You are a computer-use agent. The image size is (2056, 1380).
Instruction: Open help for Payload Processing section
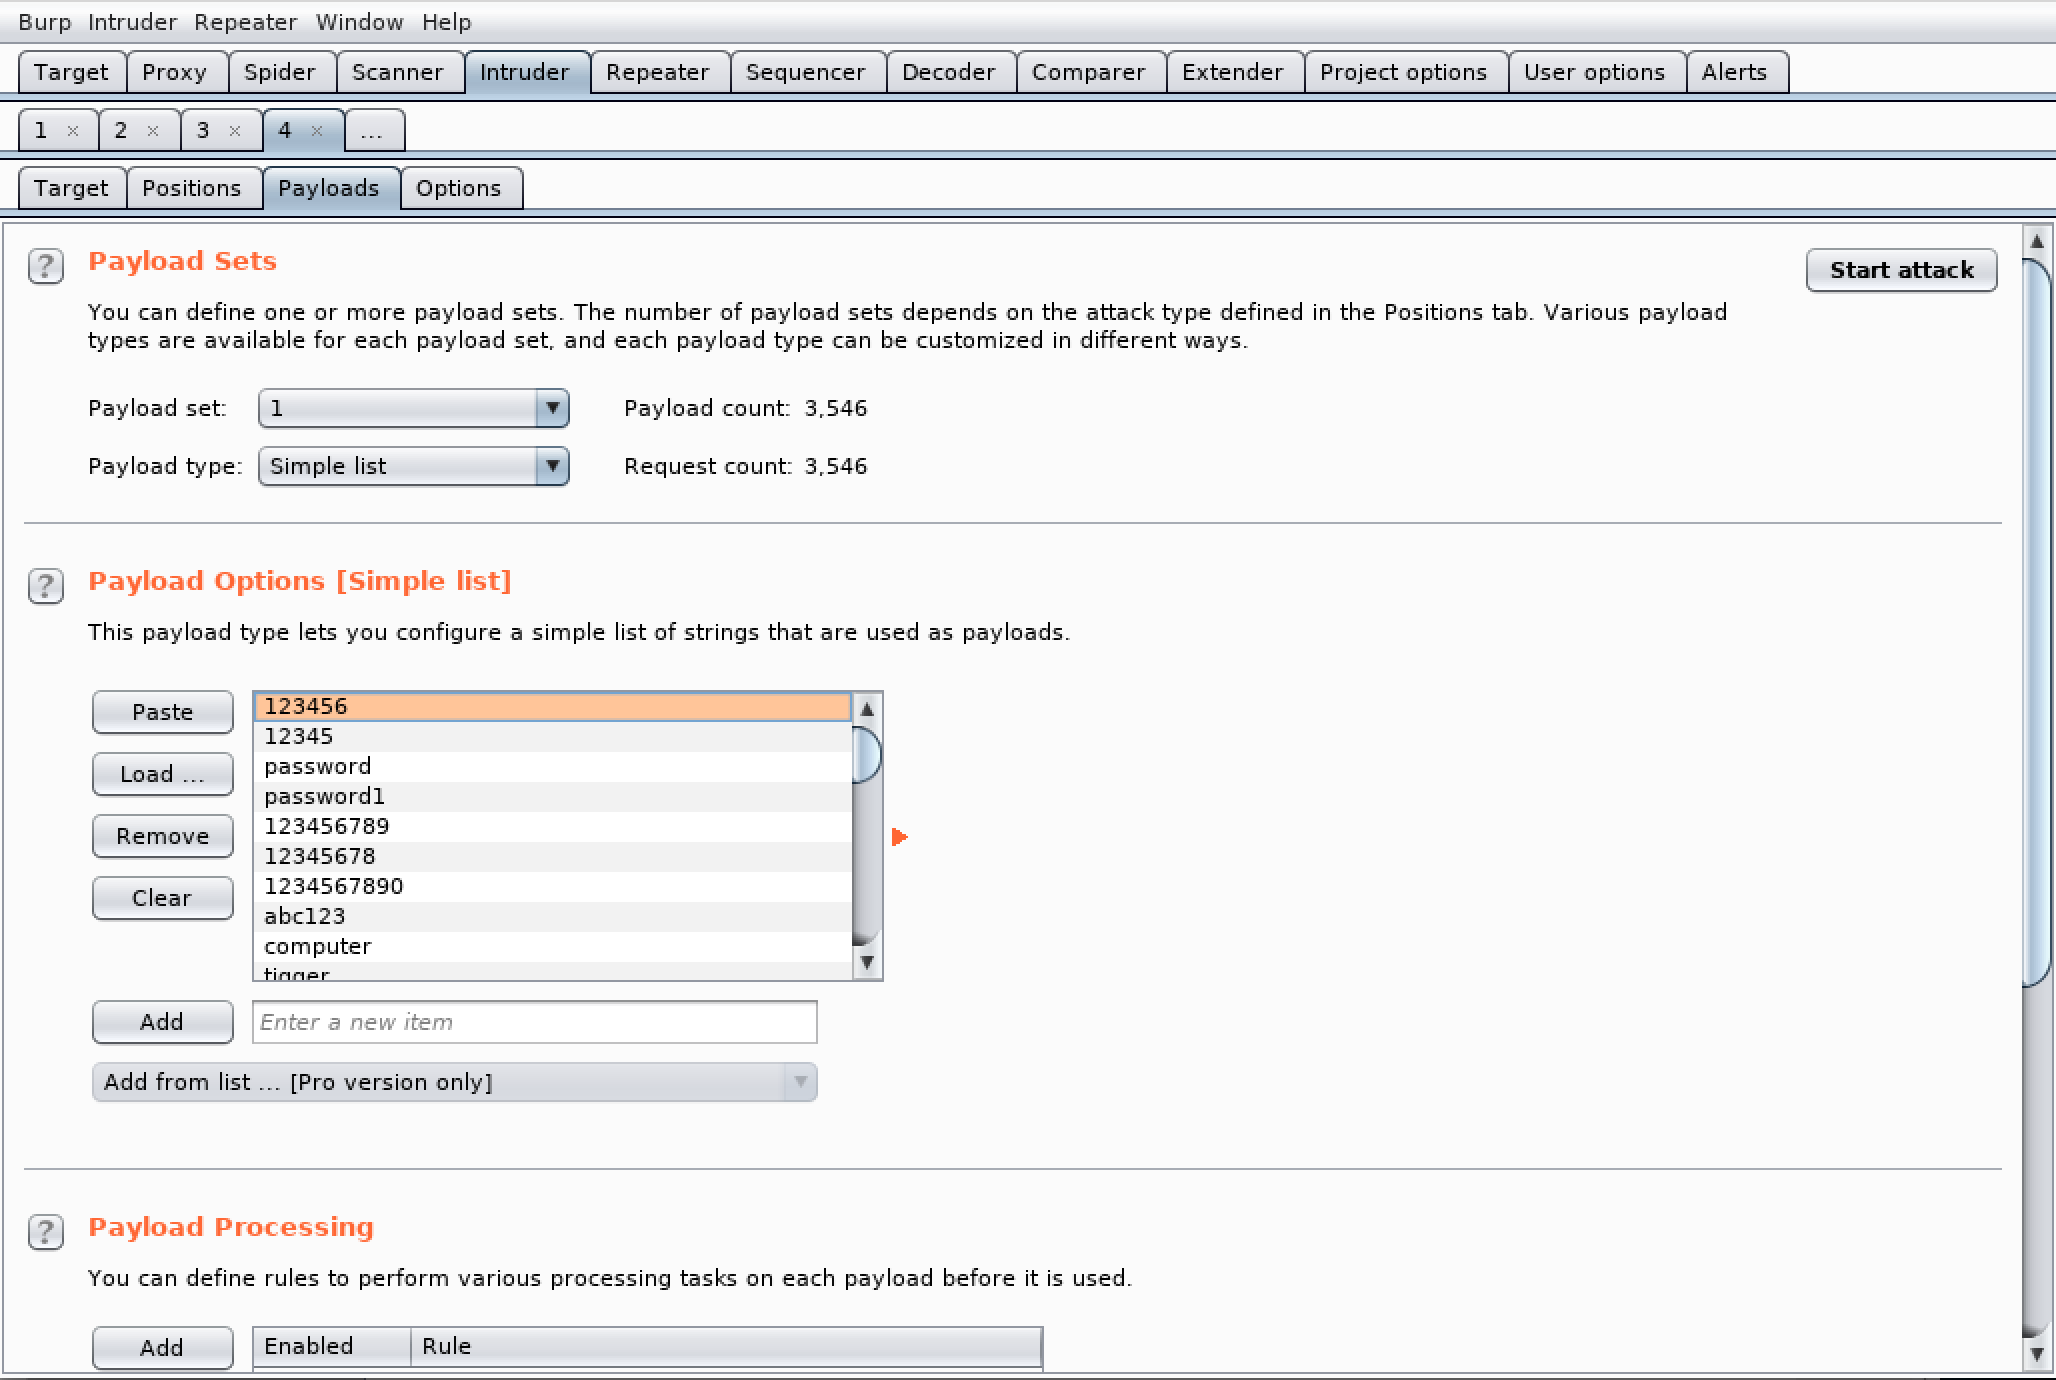click(46, 1232)
